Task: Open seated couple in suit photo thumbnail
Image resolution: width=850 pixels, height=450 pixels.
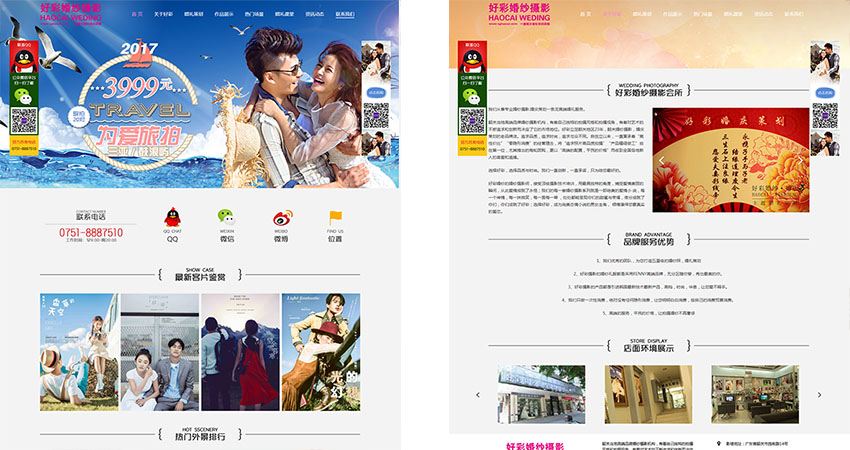Action: click(x=160, y=352)
